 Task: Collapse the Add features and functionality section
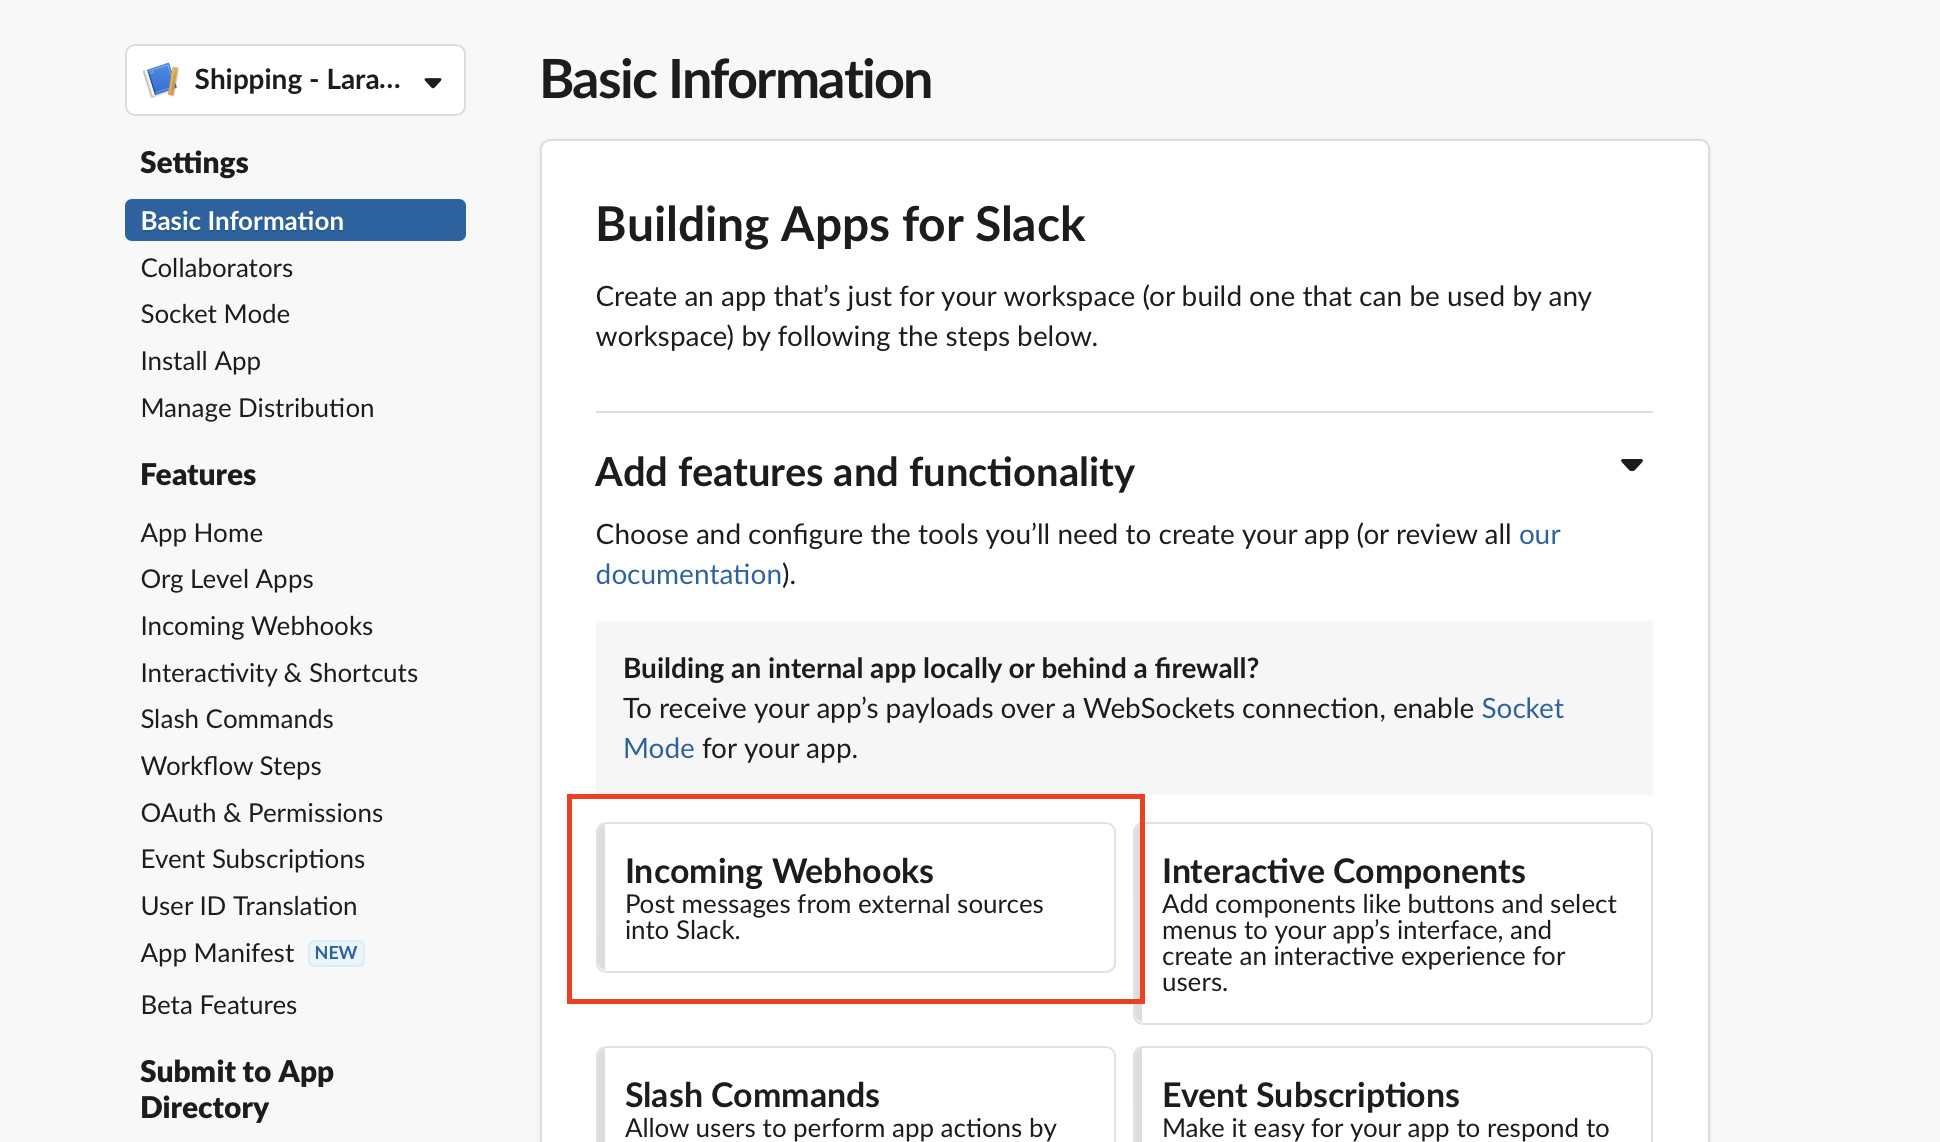click(x=1630, y=465)
